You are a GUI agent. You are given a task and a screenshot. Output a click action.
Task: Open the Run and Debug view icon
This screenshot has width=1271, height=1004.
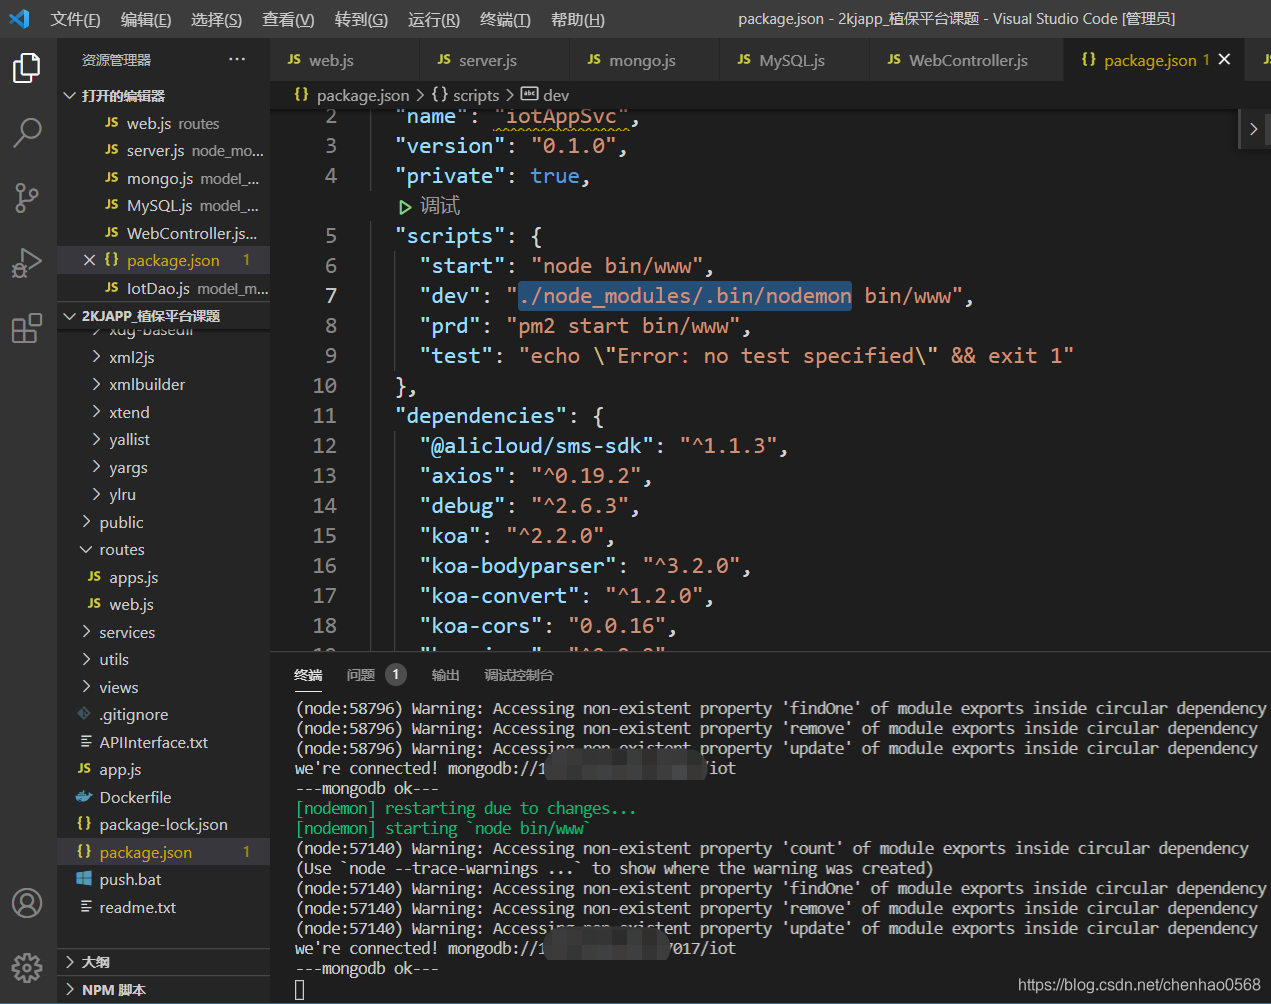click(x=27, y=263)
